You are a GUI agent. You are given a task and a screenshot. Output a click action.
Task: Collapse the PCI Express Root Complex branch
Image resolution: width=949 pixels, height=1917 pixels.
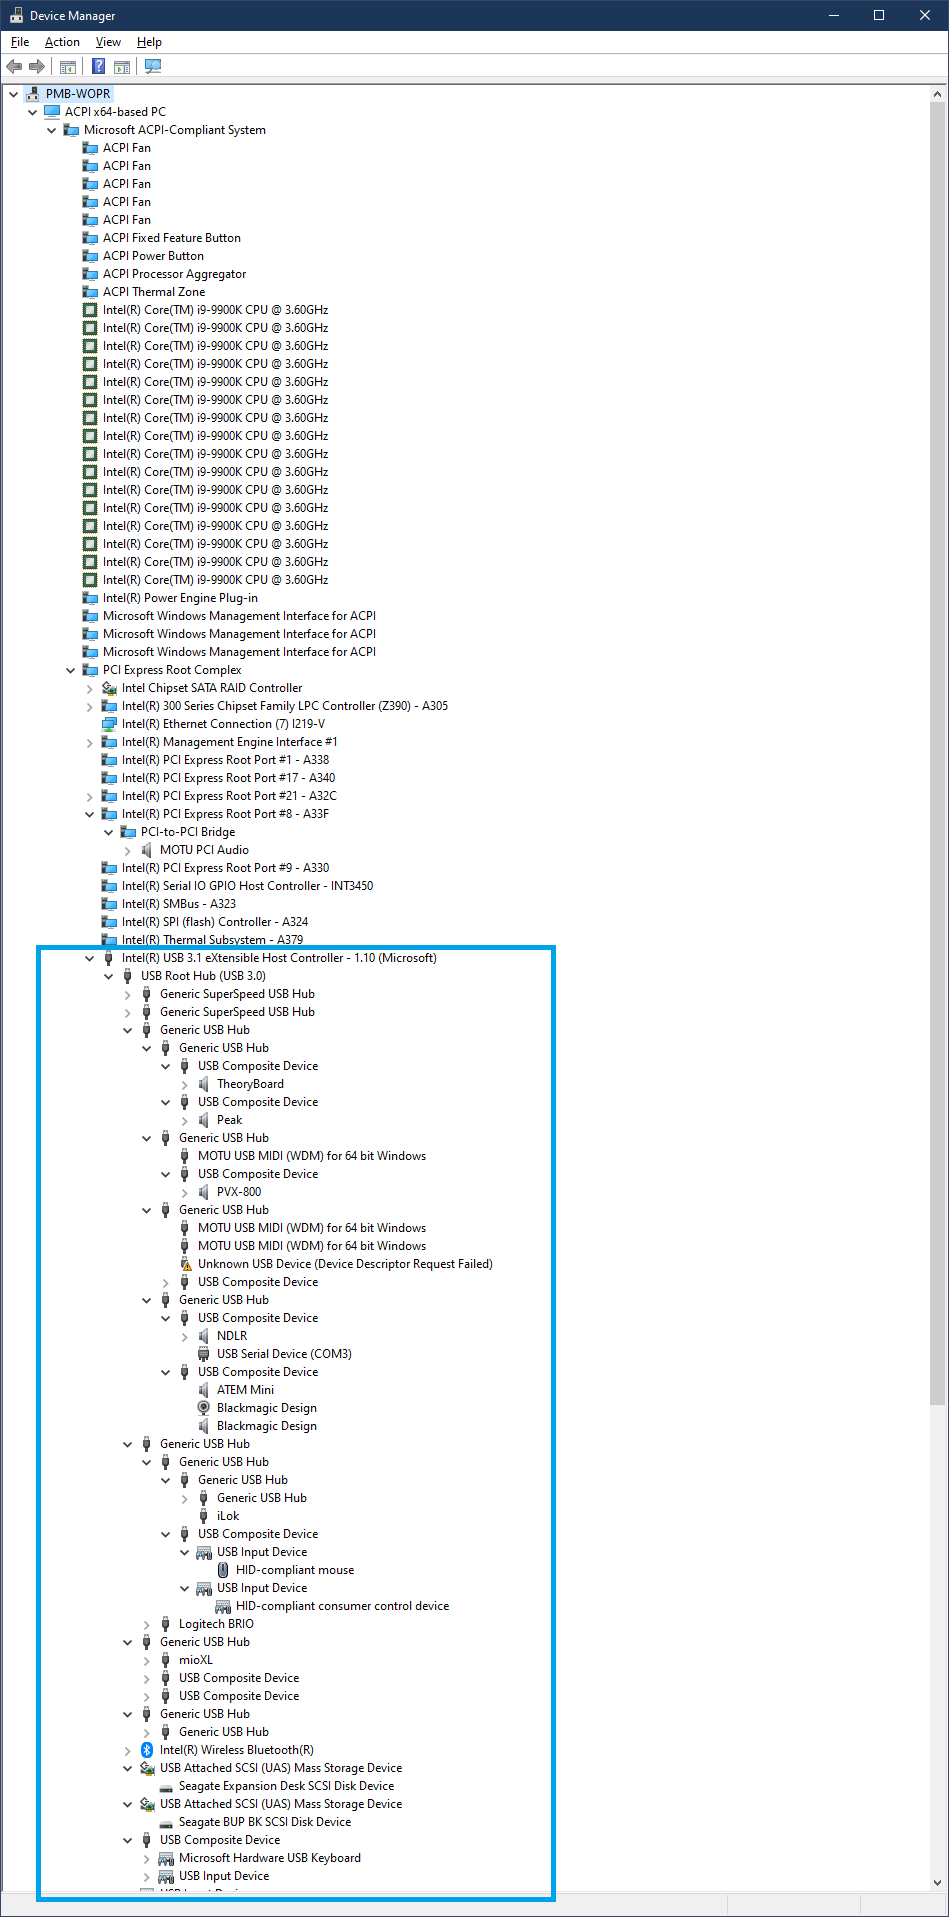[70, 670]
